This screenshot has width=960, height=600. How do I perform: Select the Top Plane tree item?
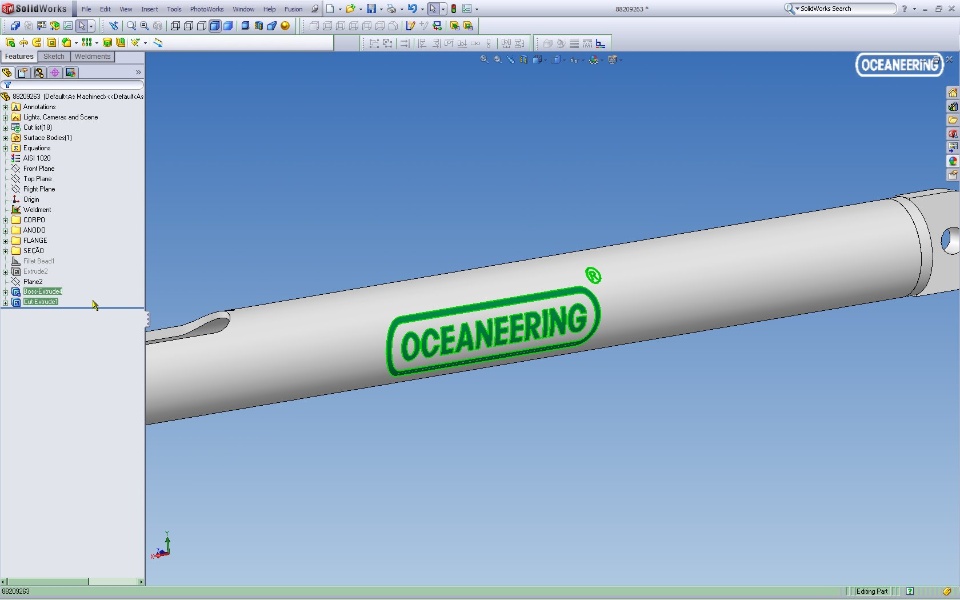(x=37, y=179)
